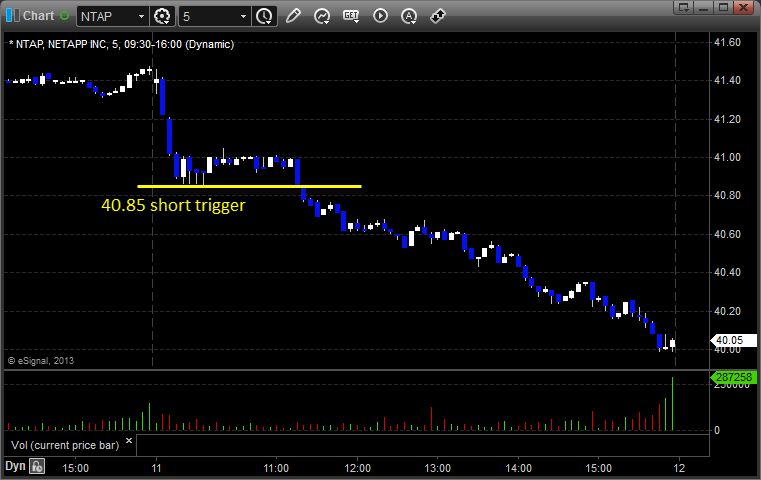Click the 14:00 time axis label
The height and width of the screenshot is (480, 761).
[518, 468]
